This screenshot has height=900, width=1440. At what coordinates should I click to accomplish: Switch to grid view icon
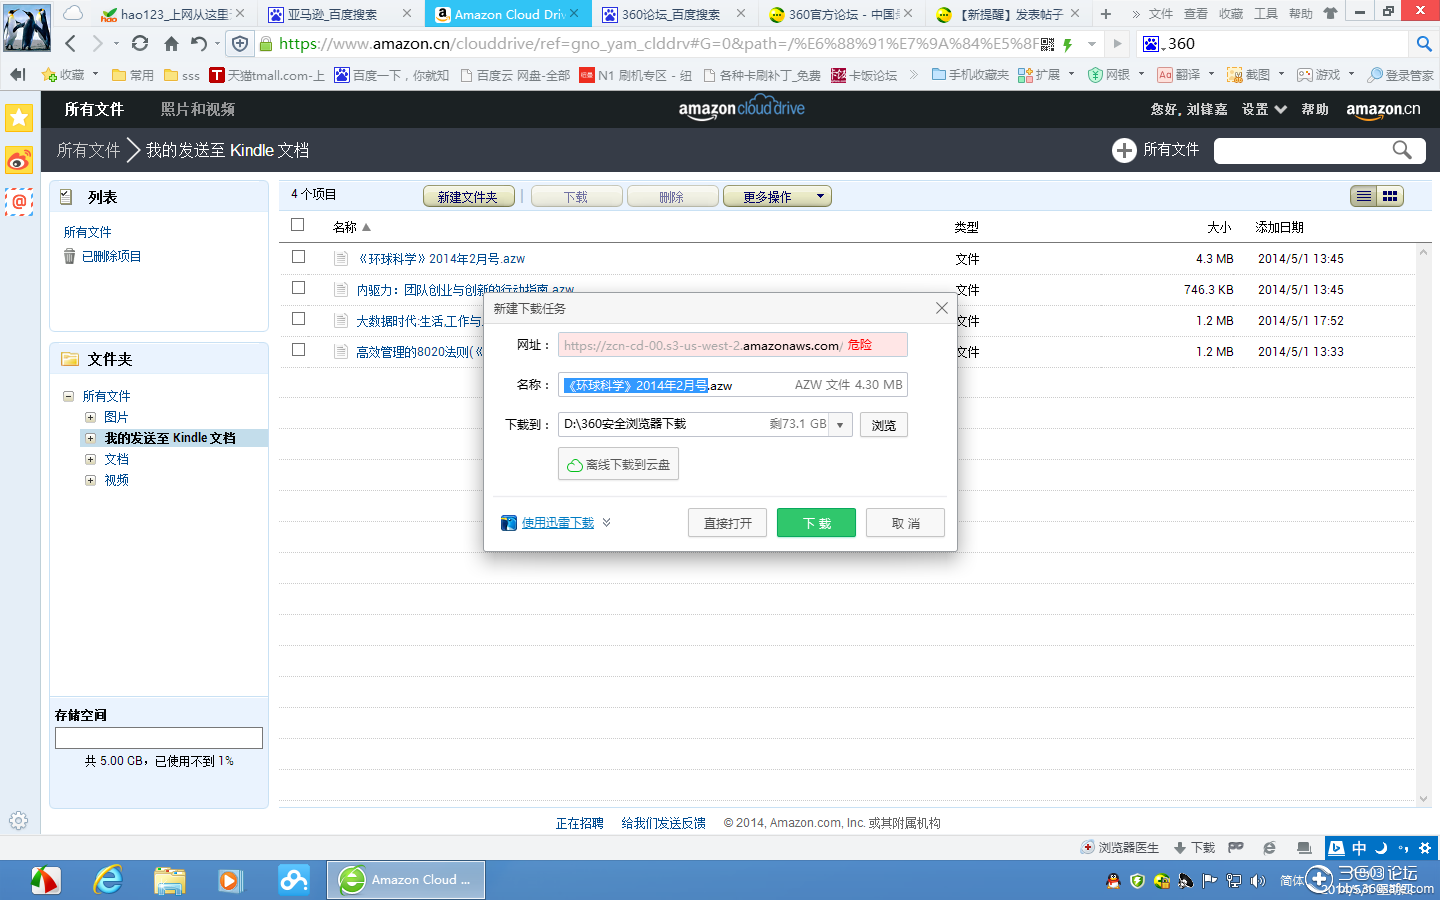1390,197
